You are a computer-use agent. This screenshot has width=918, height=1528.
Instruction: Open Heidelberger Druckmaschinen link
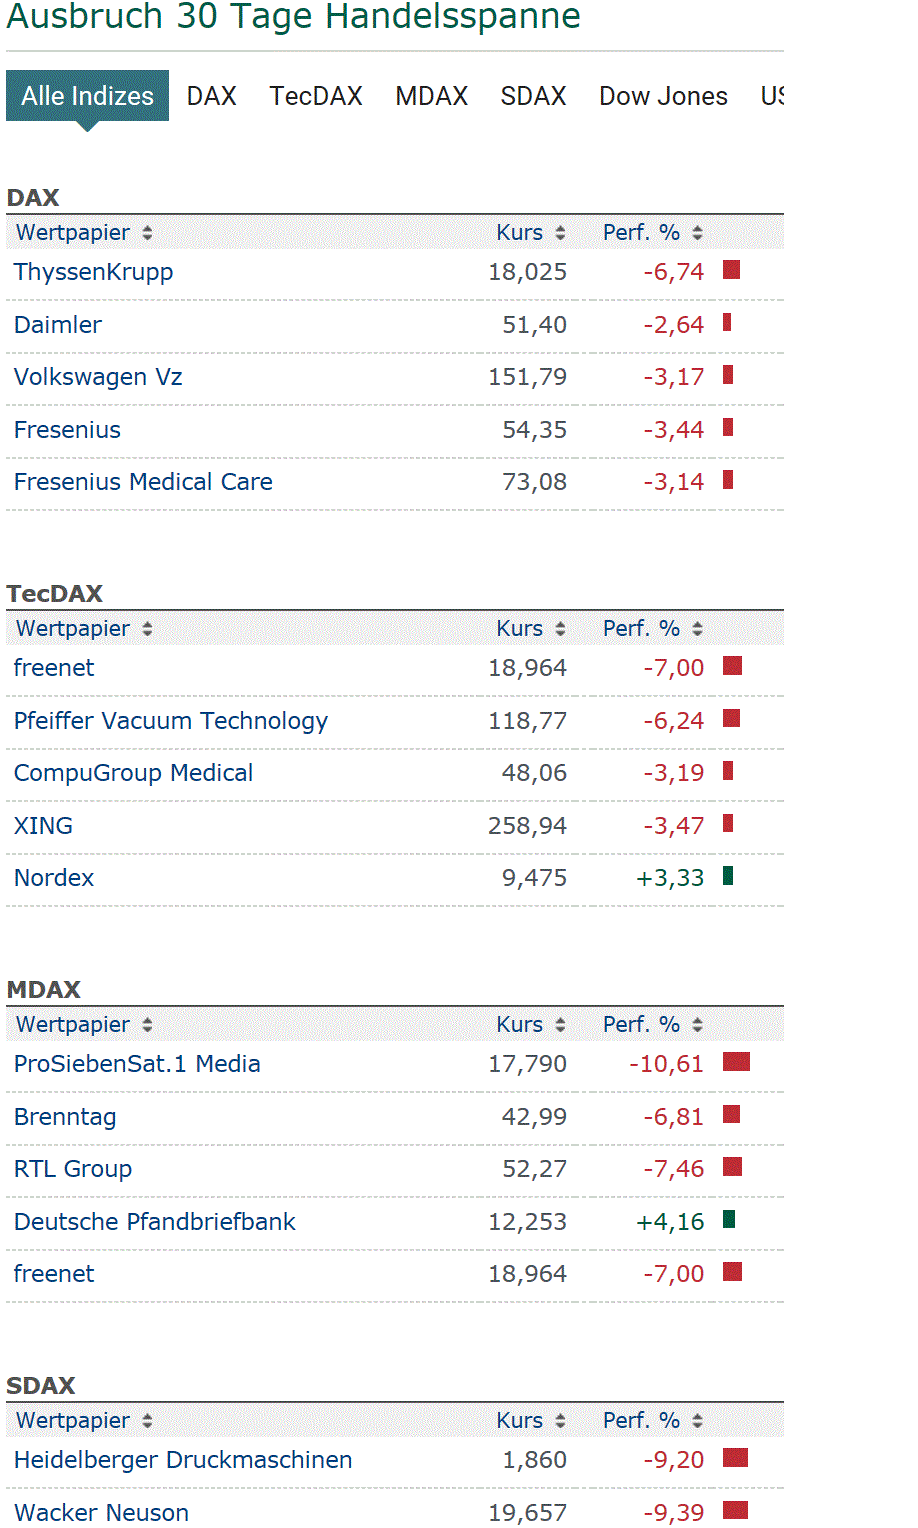click(183, 1460)
